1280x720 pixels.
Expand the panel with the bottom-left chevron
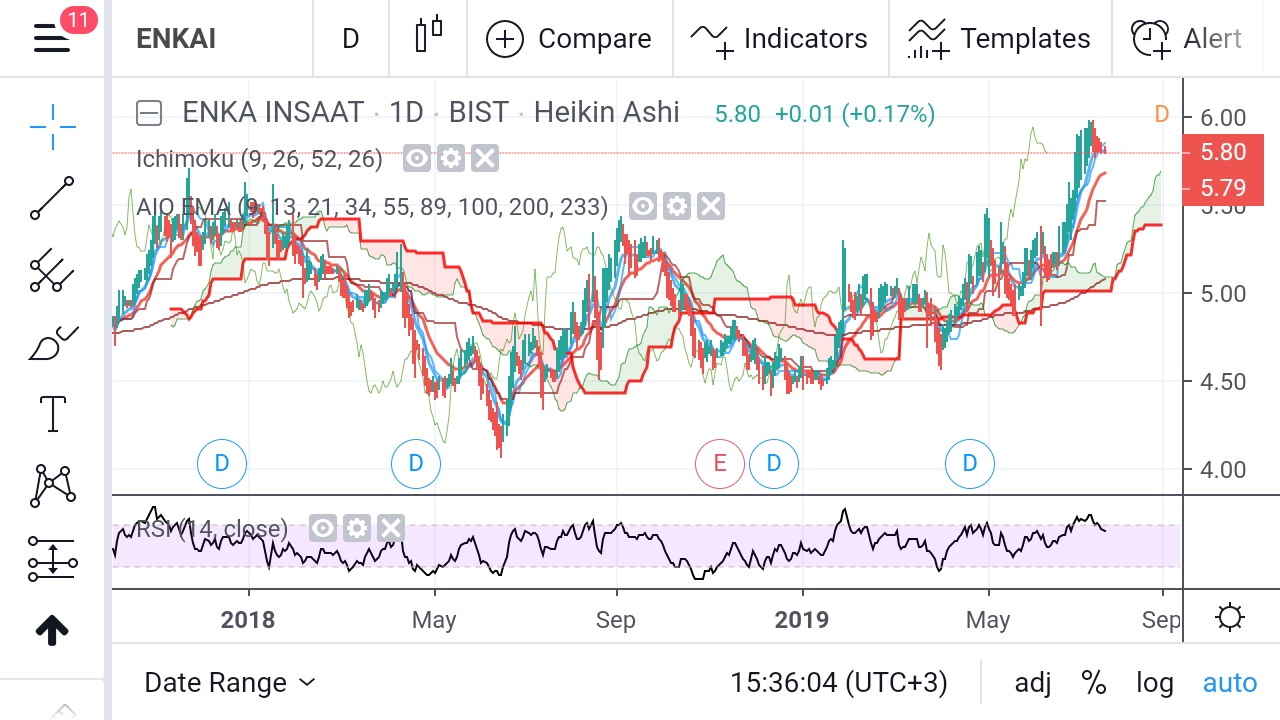[x=62, y=711]
